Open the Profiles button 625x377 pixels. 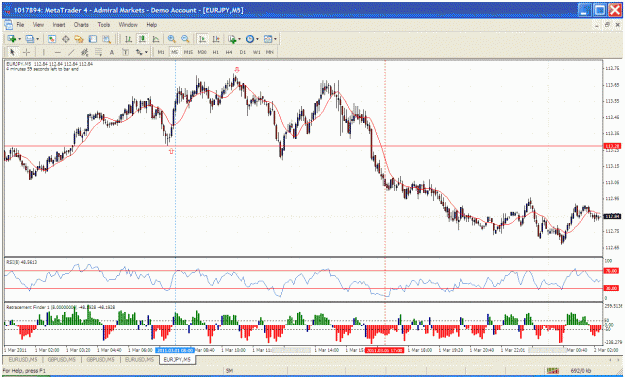pyautogui.click(x=29, y=39)
